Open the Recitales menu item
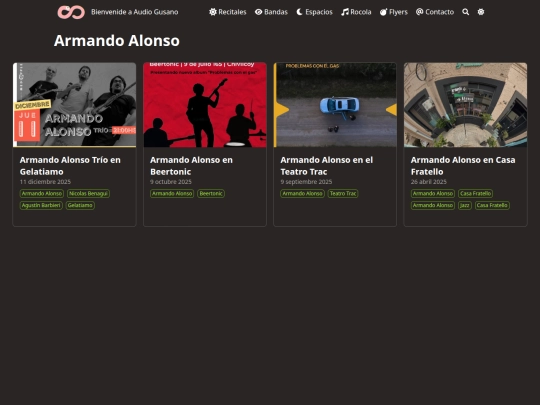 [x=228, y=12]
